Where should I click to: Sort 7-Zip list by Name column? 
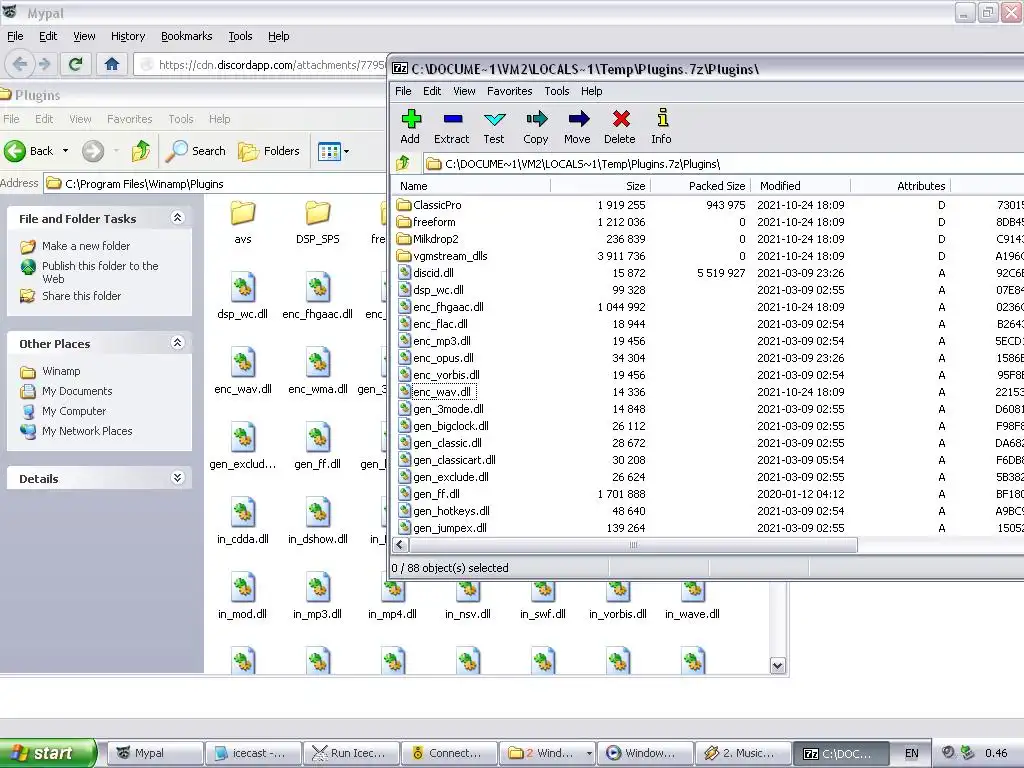pyautogui.click(x=472, y=185)
